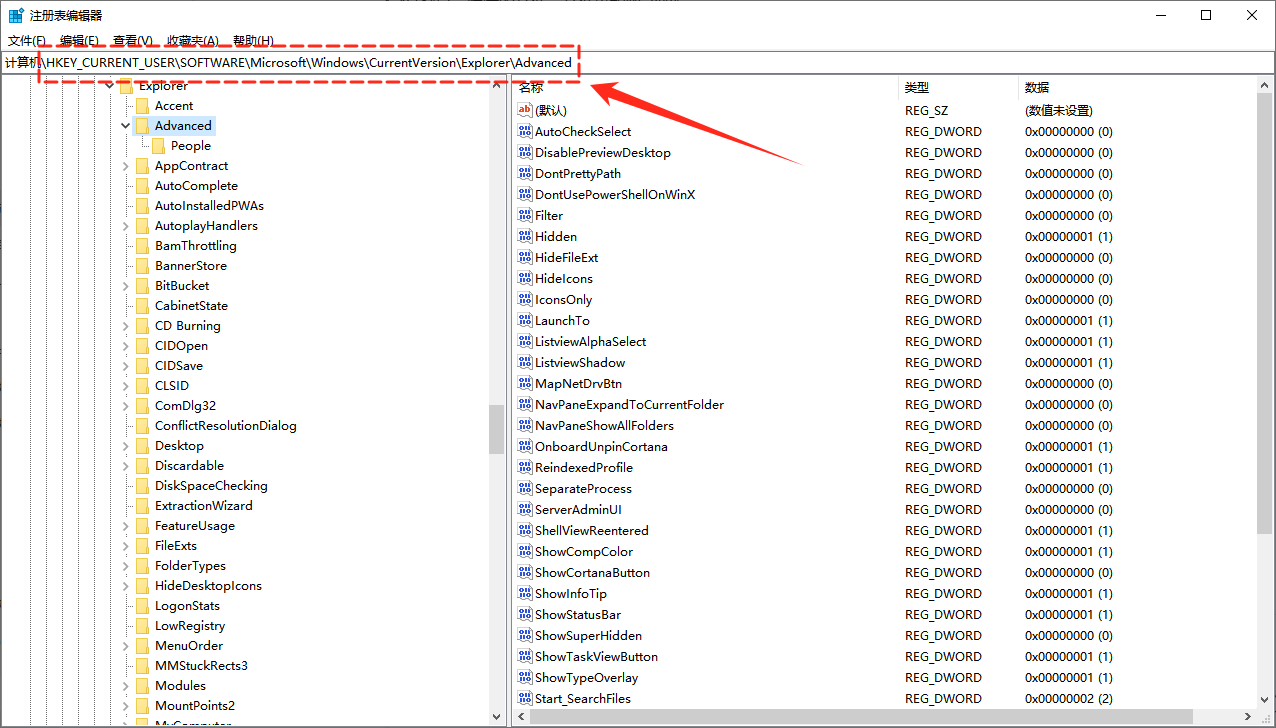Open the 文件(F) menu
The image size is (1276, 728).
click(x=27, y=40)
